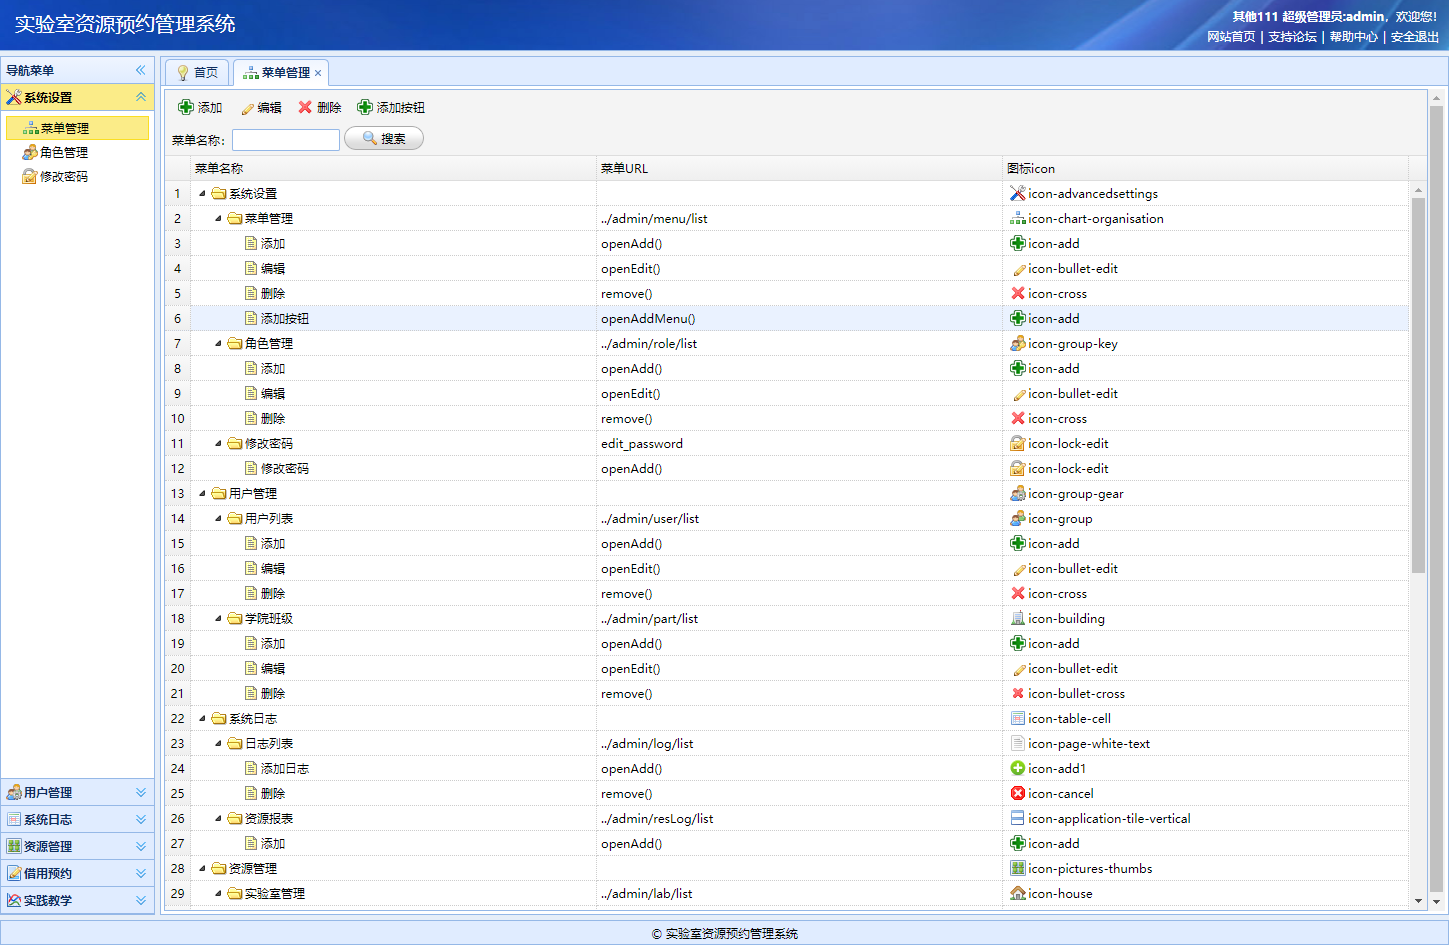Click the 菜单名称 search input field
1449x945 pixels.
coord(286,140)
